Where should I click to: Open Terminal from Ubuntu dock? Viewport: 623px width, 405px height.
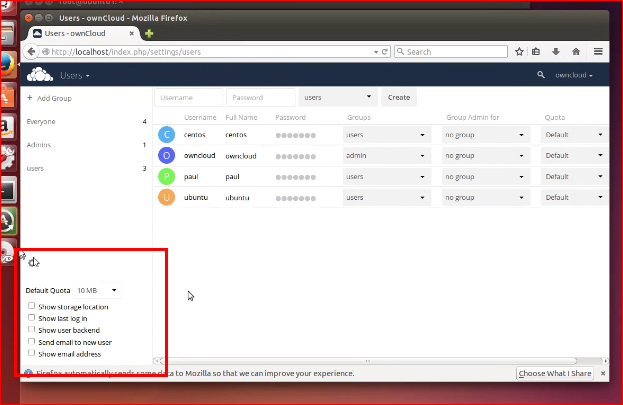pos(8,191)
